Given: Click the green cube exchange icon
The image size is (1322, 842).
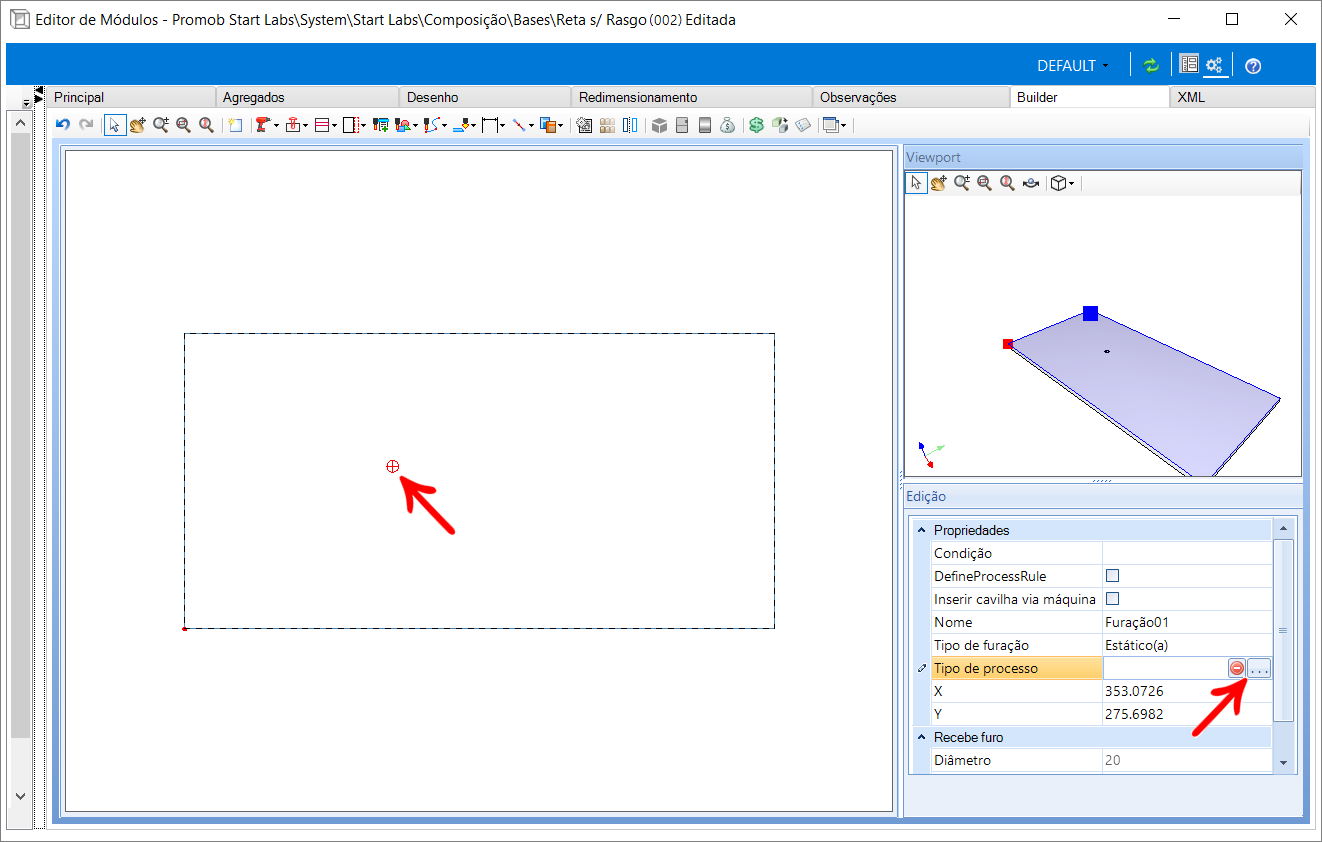Looking at the screenshot, I should (x=780, y=125).
